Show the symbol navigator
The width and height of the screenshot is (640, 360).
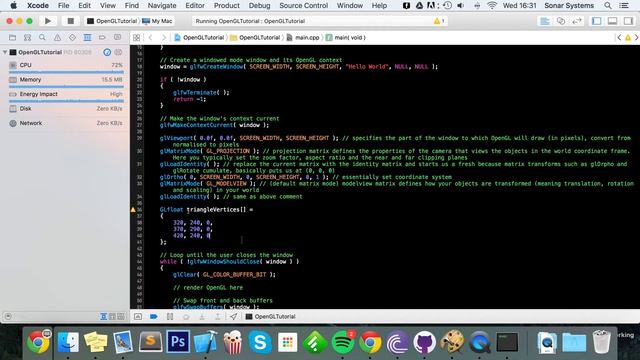click(27, 38)
